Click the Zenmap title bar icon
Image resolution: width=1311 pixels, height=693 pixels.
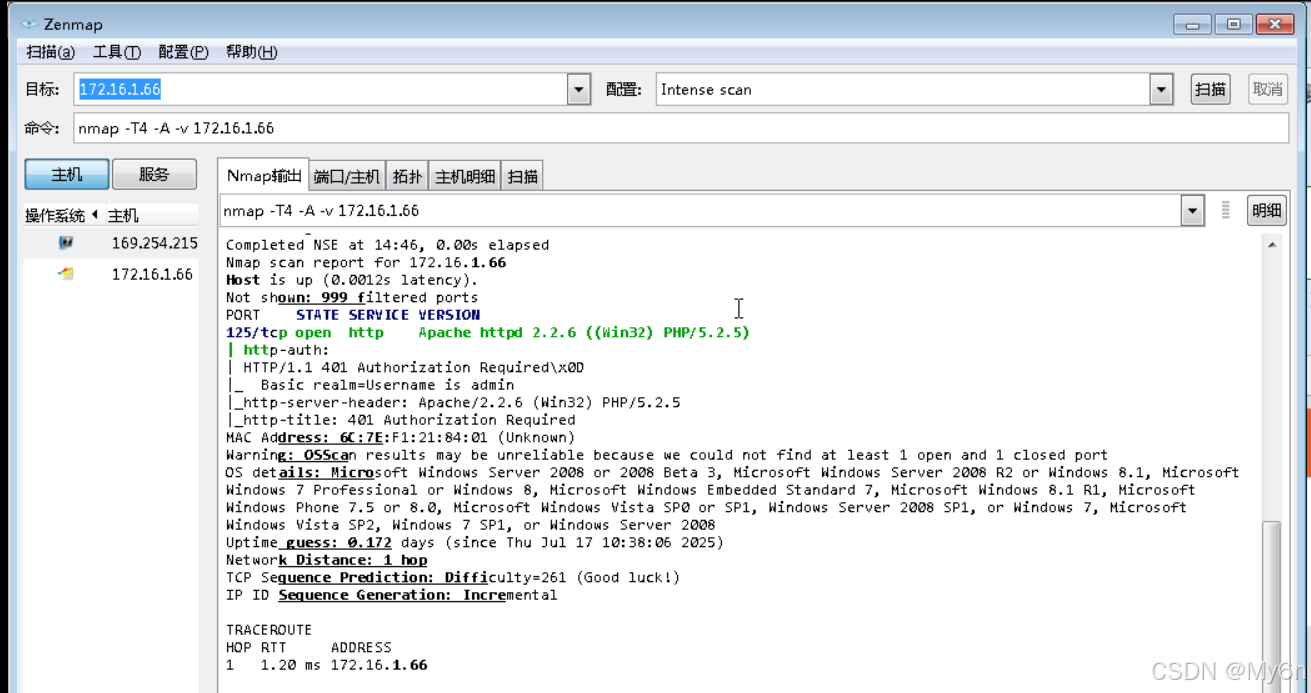pos(29,24)
